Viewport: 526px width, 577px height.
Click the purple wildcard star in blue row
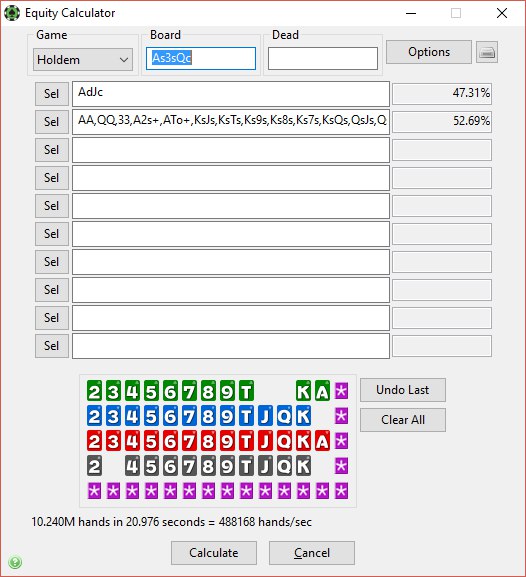click(341, 416)
